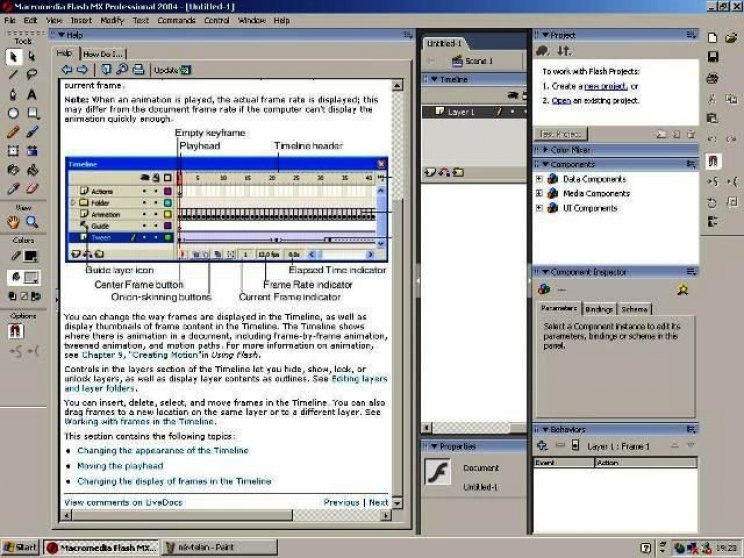Switch to Paint in taskbar
744x558 pixels.
coord(220,548)
